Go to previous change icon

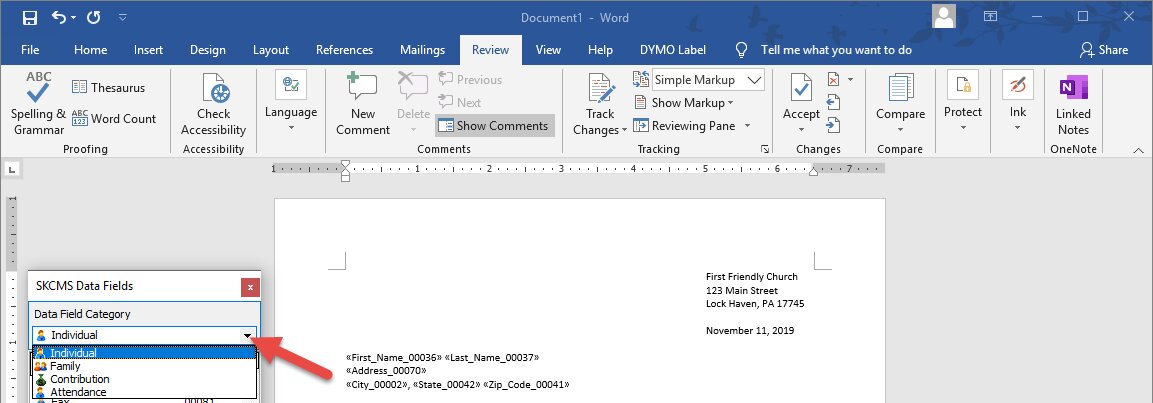(x=834, y=102)
